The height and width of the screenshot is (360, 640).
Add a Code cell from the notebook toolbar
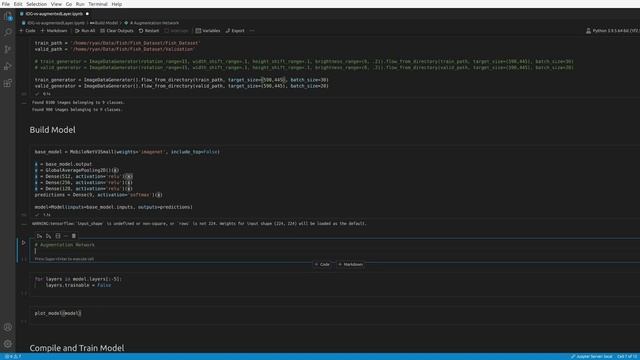[x=28, y=31]
